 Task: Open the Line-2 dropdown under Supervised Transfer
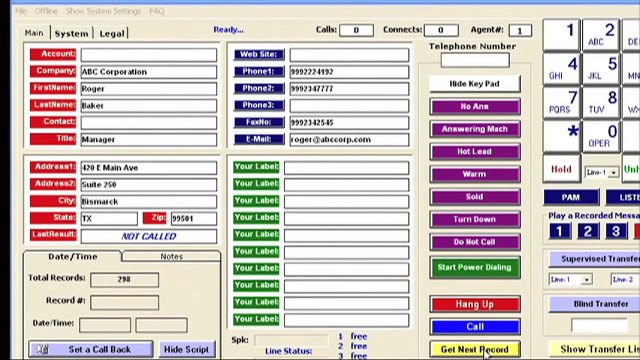click(x=625, y=280)
